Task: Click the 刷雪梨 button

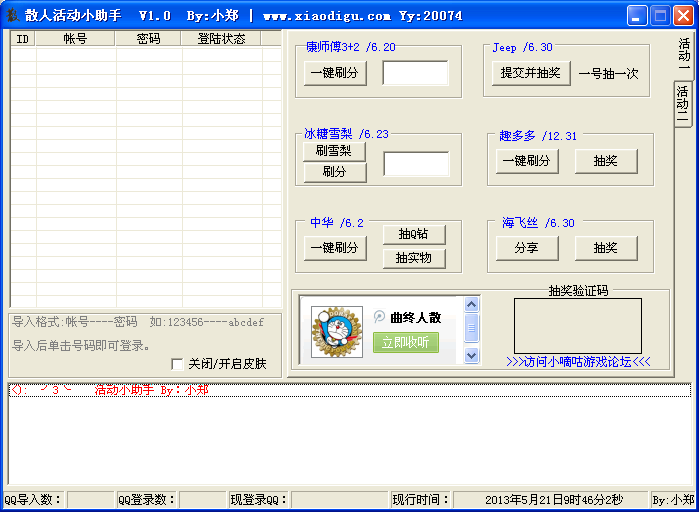Action: click(x=334, y=151)
